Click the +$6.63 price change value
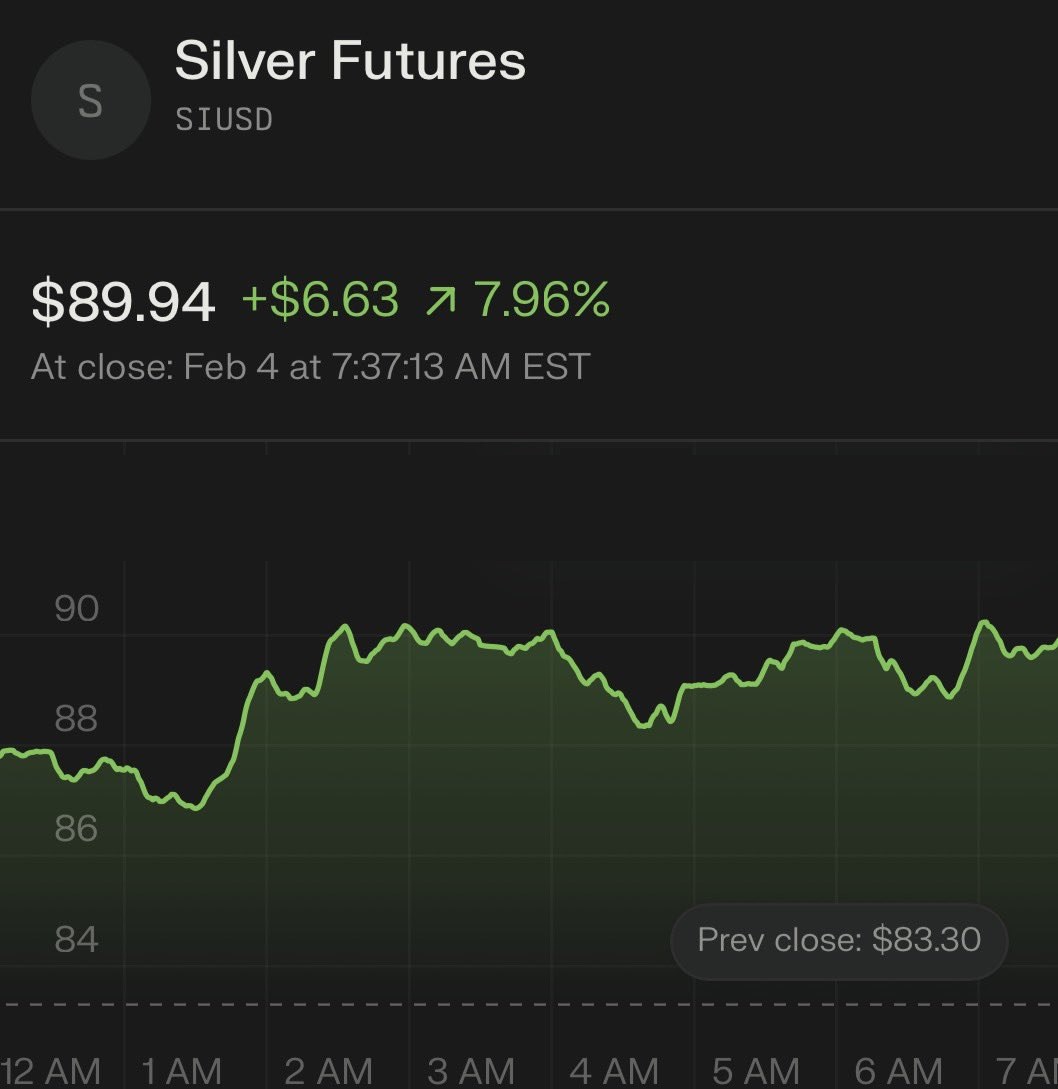Viewport: 1058px width, 1089px height. (x=320, y=300)
